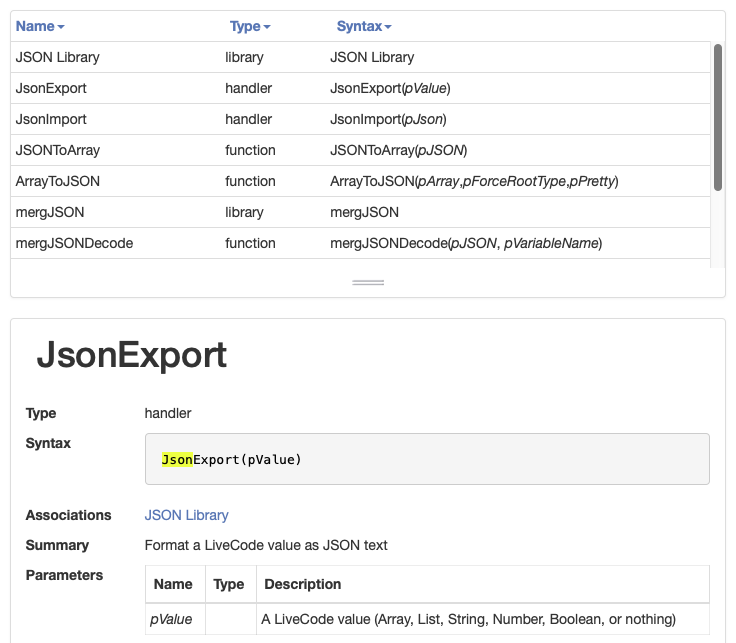
Task: Click the pValue parameter name cell
Action: (171, 619)
